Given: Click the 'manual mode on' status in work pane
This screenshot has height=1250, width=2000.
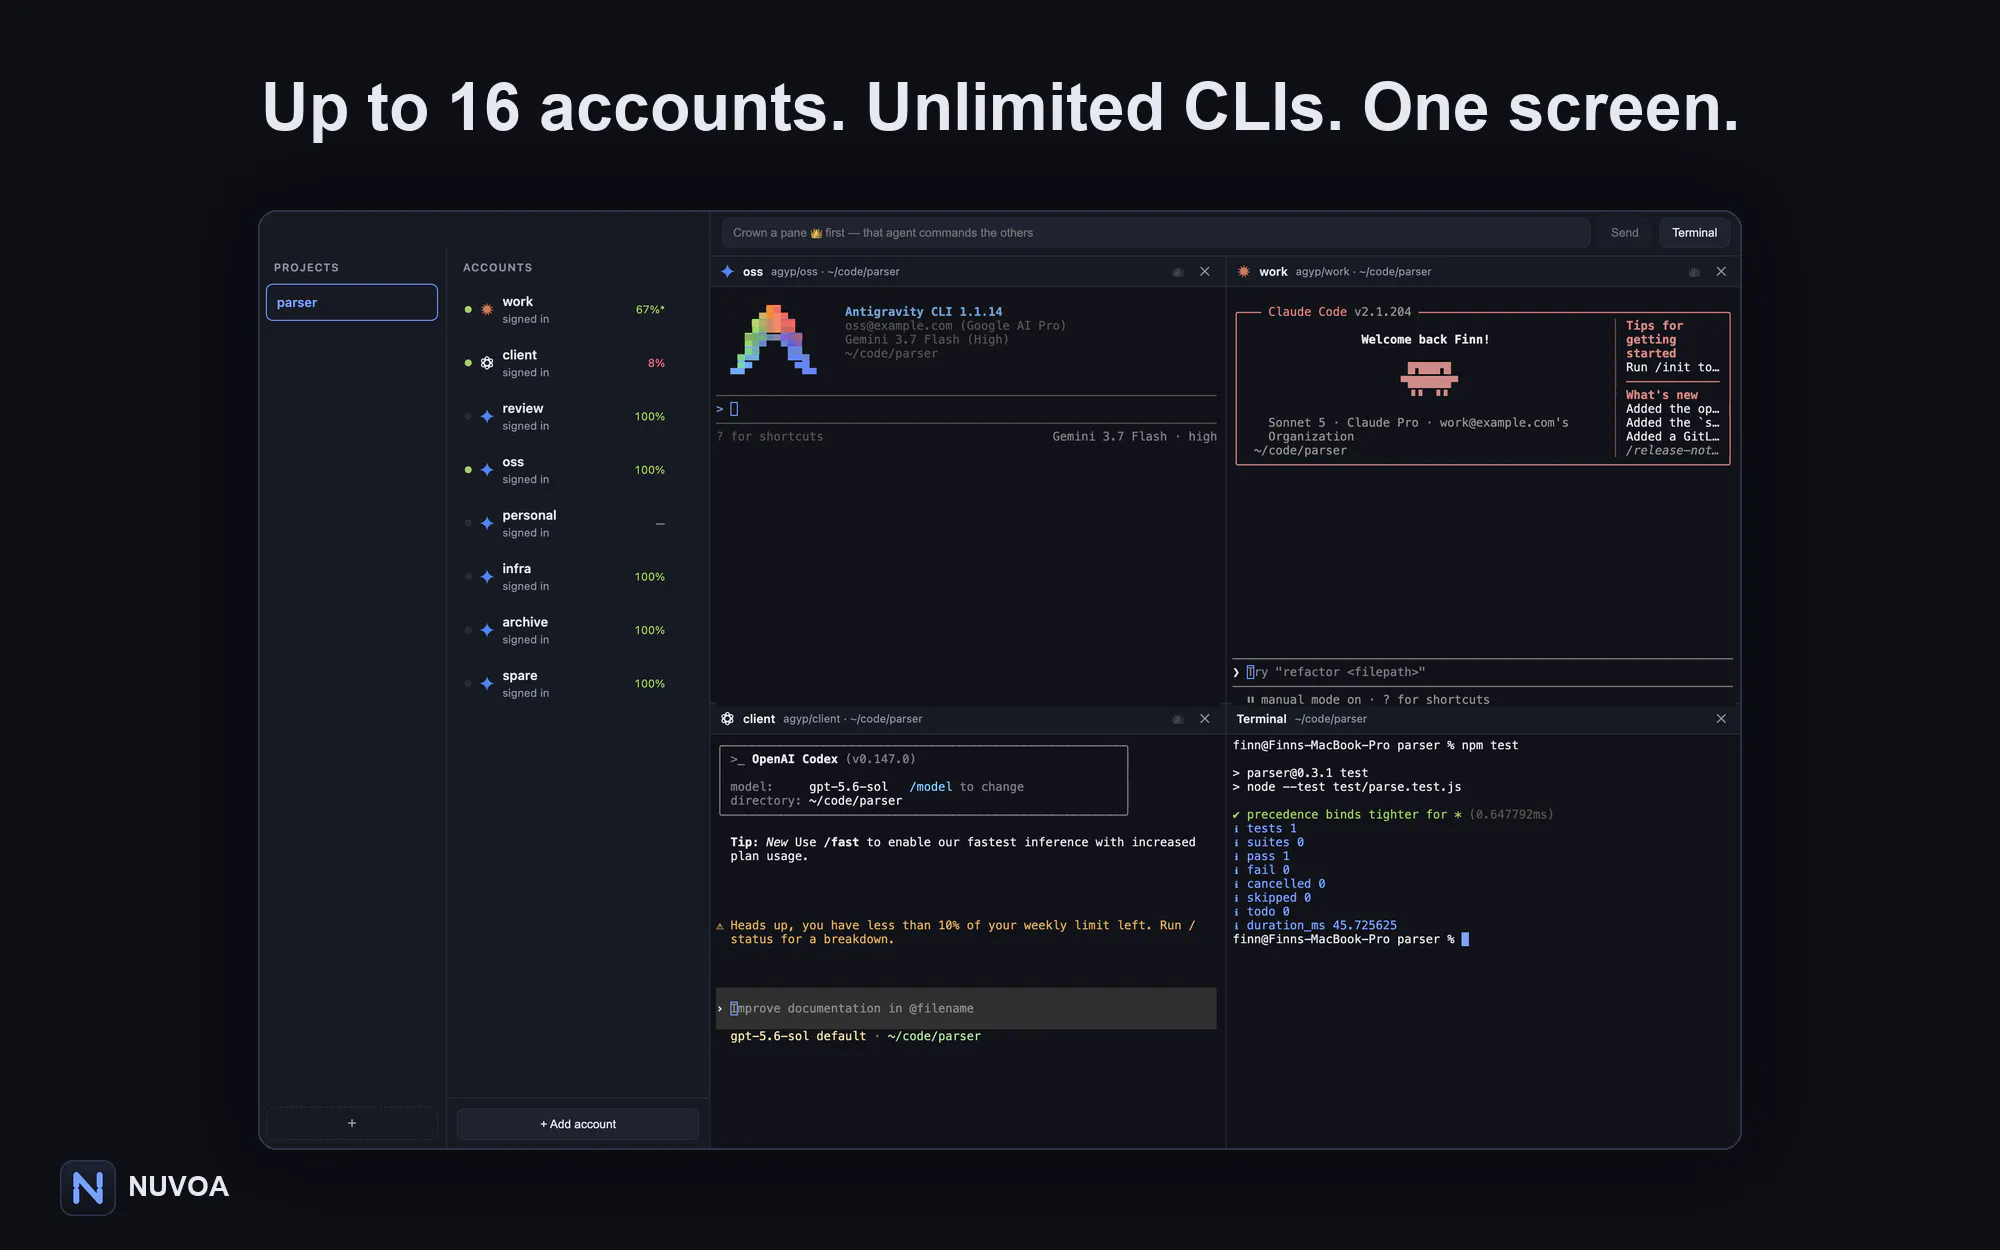Looking at the screenshot, I should click(x=1311, y=700).
